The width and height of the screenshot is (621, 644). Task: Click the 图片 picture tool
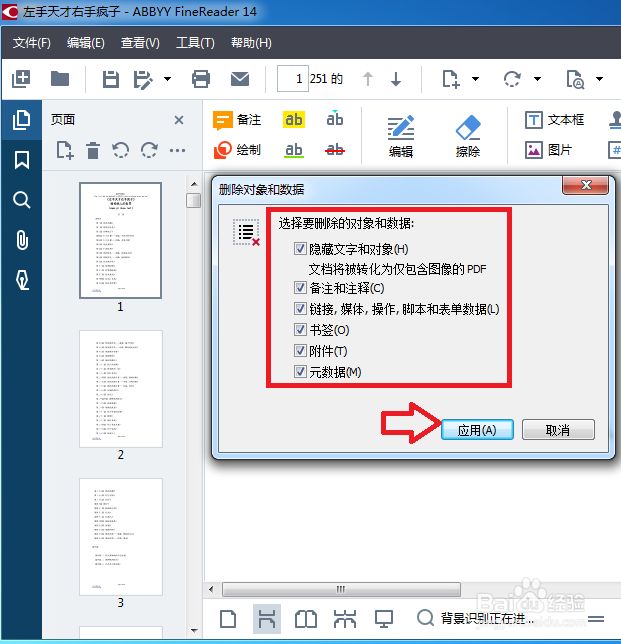pos(548,150)
